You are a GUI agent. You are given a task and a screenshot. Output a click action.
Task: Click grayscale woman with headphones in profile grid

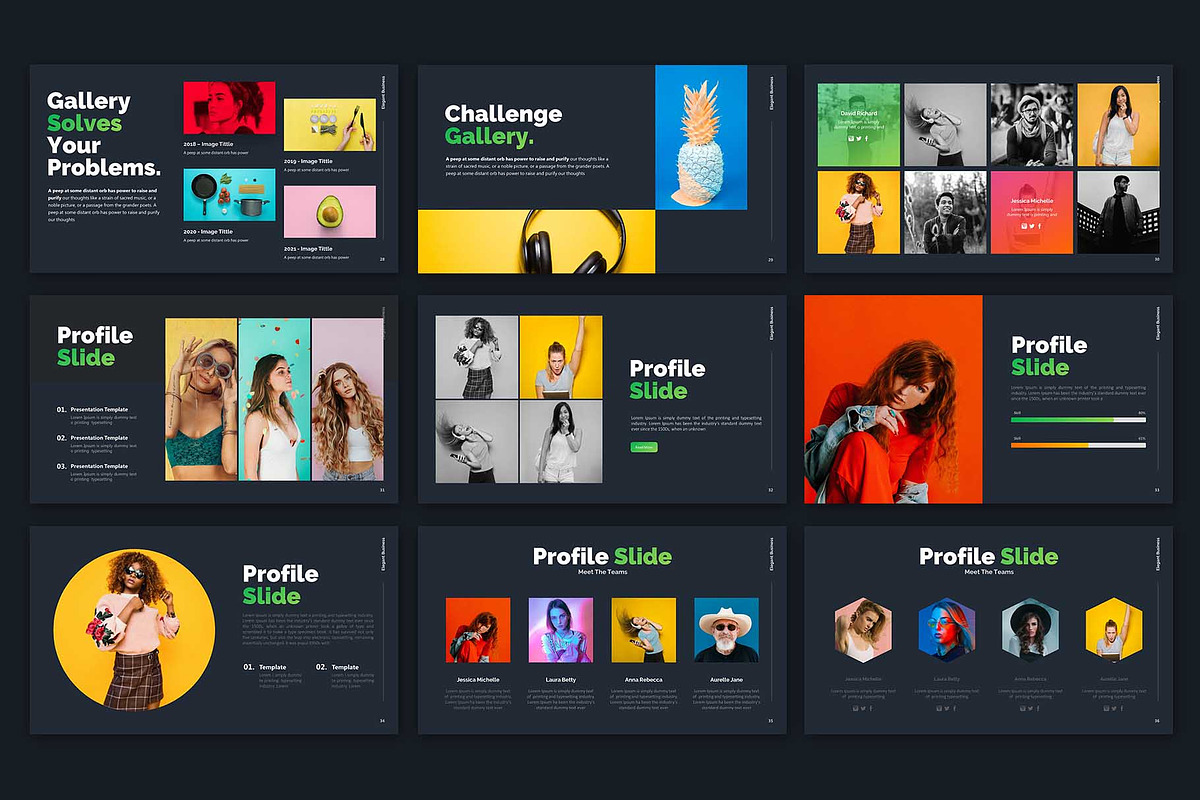[x=476, y=442]
